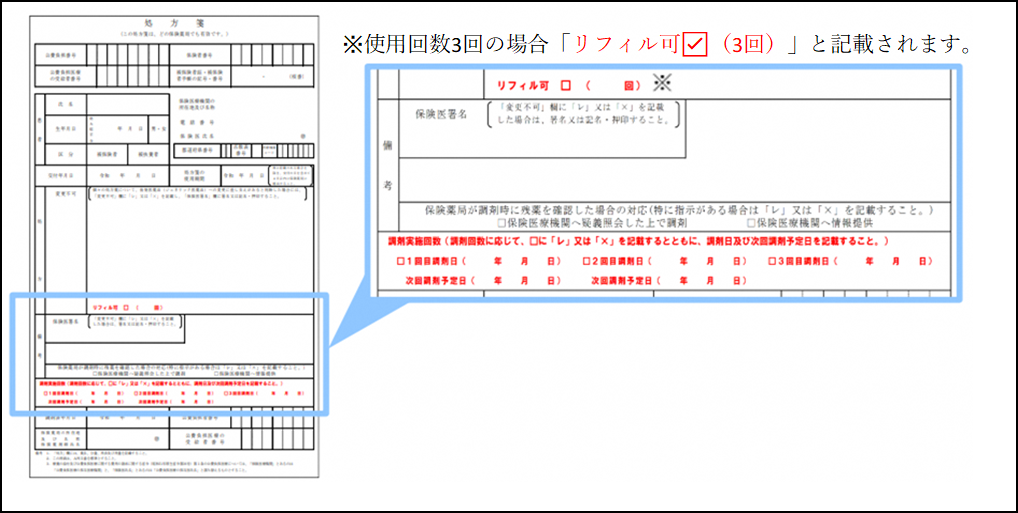The width and height of the screenshot is (1018, 513).
Task: Click the 生年月日 label on the small form
Action: (x=66, y=129)
